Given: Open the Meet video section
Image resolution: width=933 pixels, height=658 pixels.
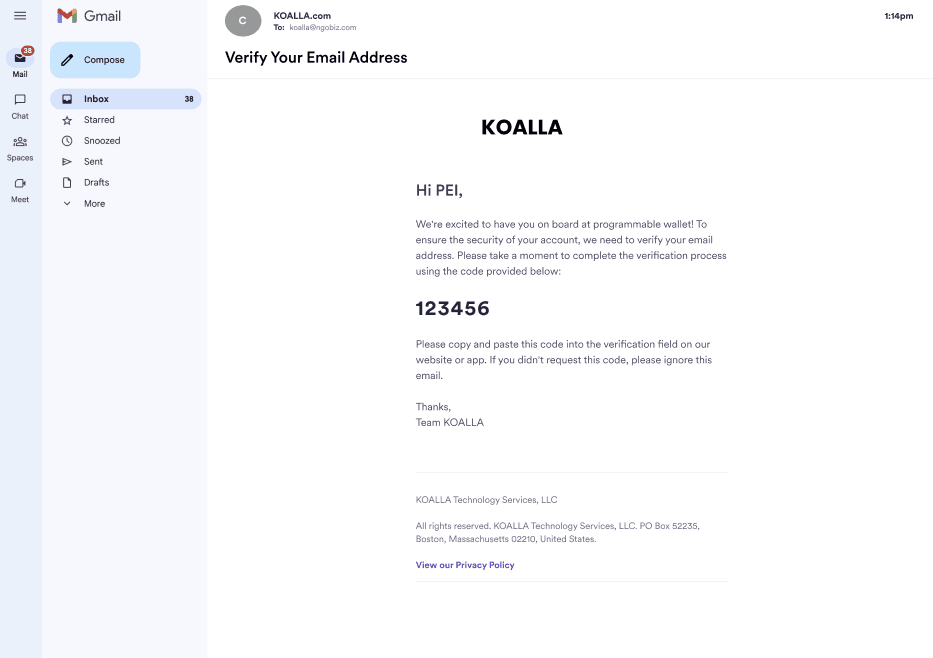Looking at the screenshot, I should (x=20, y=190).
